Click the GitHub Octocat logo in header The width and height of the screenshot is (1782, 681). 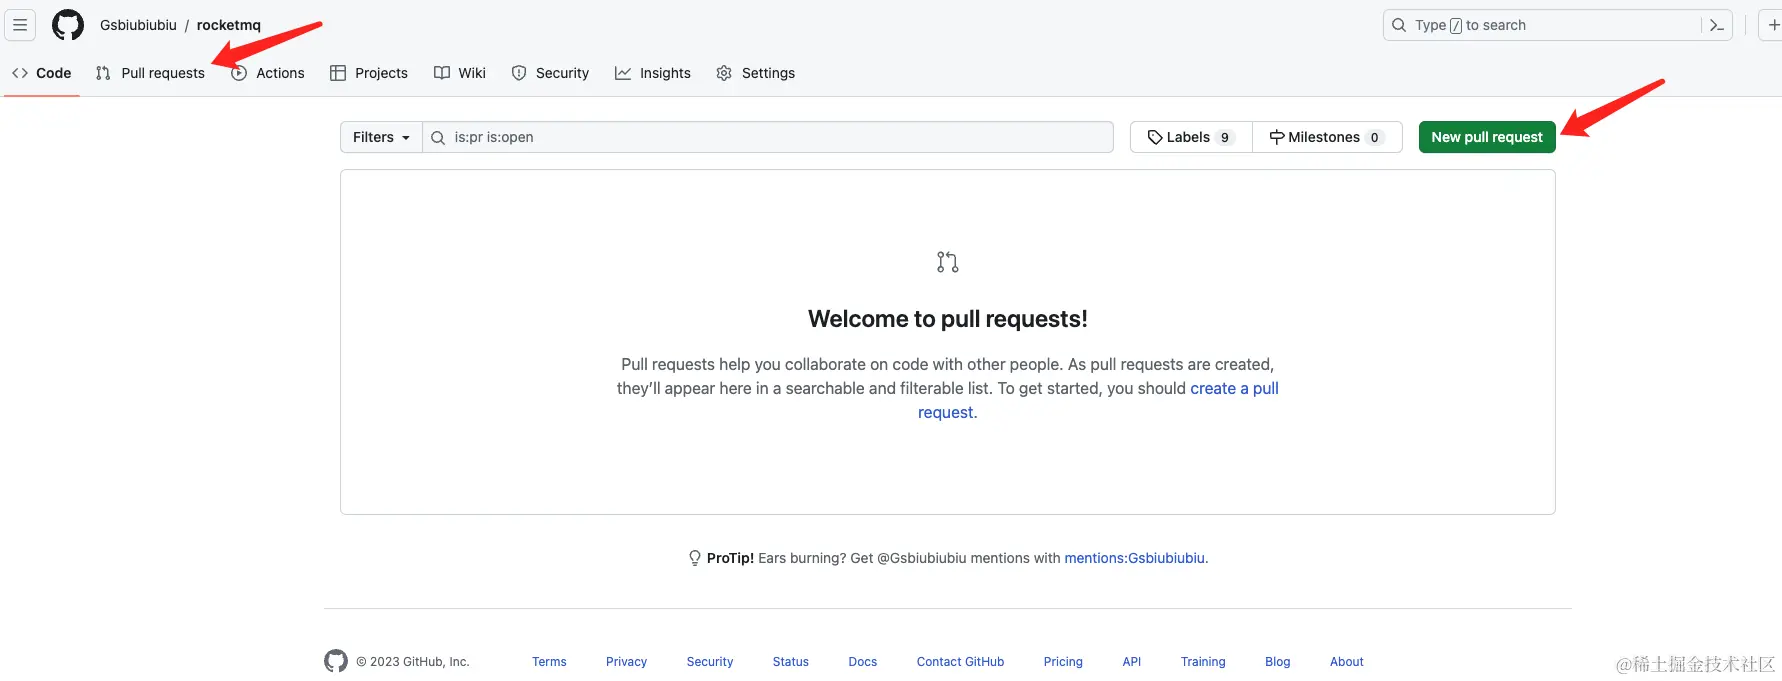(68, 25)
